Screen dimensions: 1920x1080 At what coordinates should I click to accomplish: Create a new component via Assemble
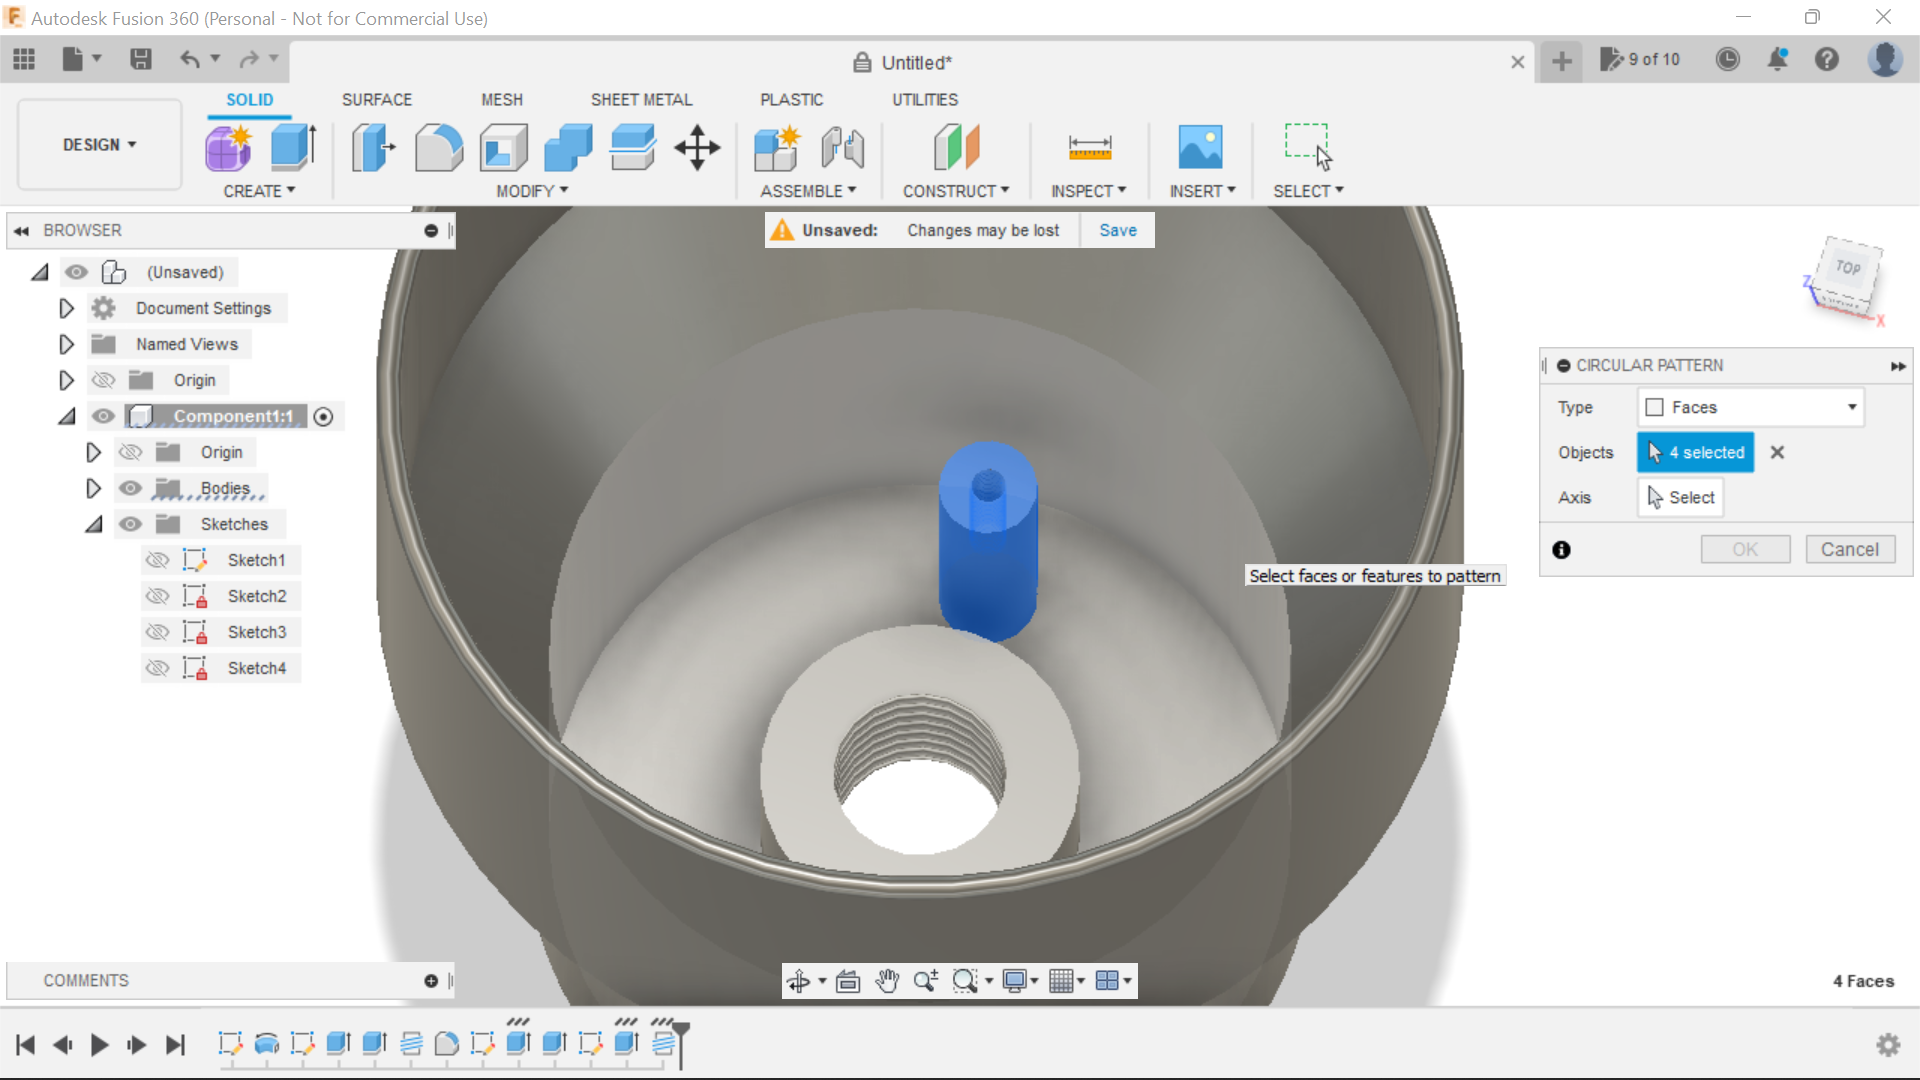(x=777, y=147)
